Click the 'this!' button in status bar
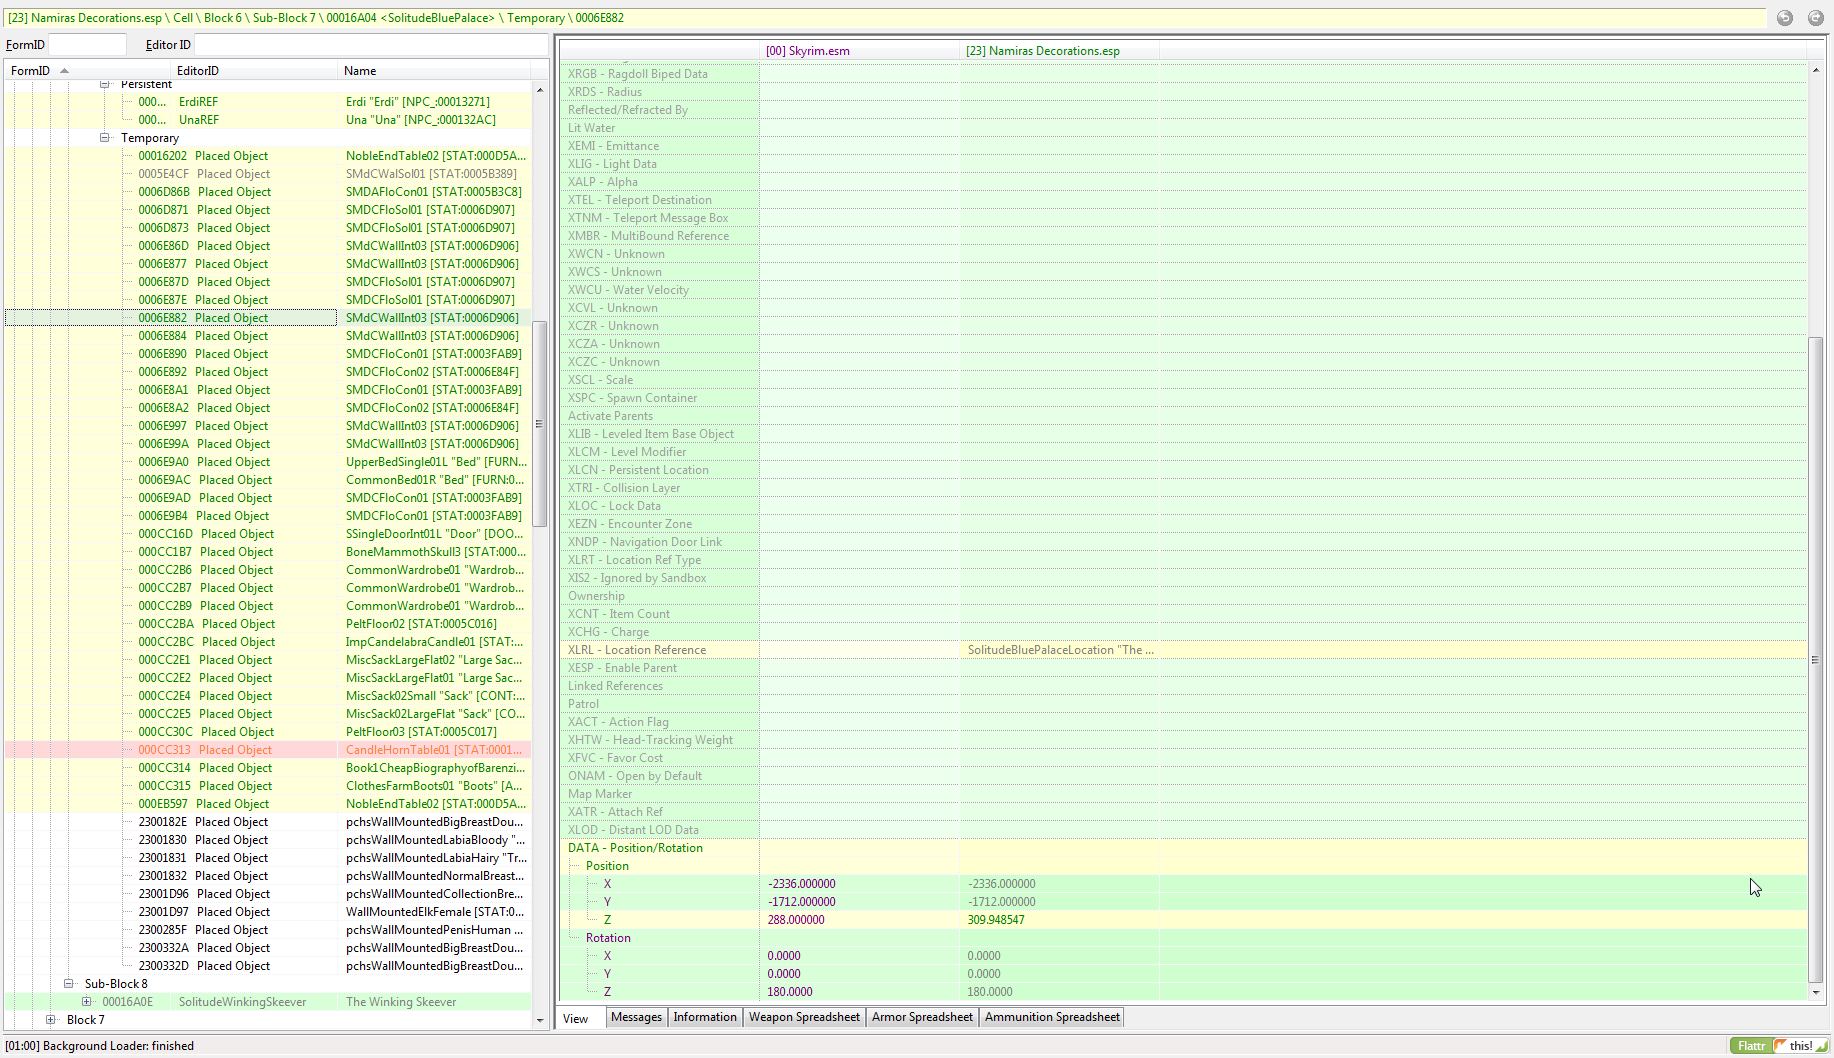1834x1058 pixels. click(1801, 1045)
